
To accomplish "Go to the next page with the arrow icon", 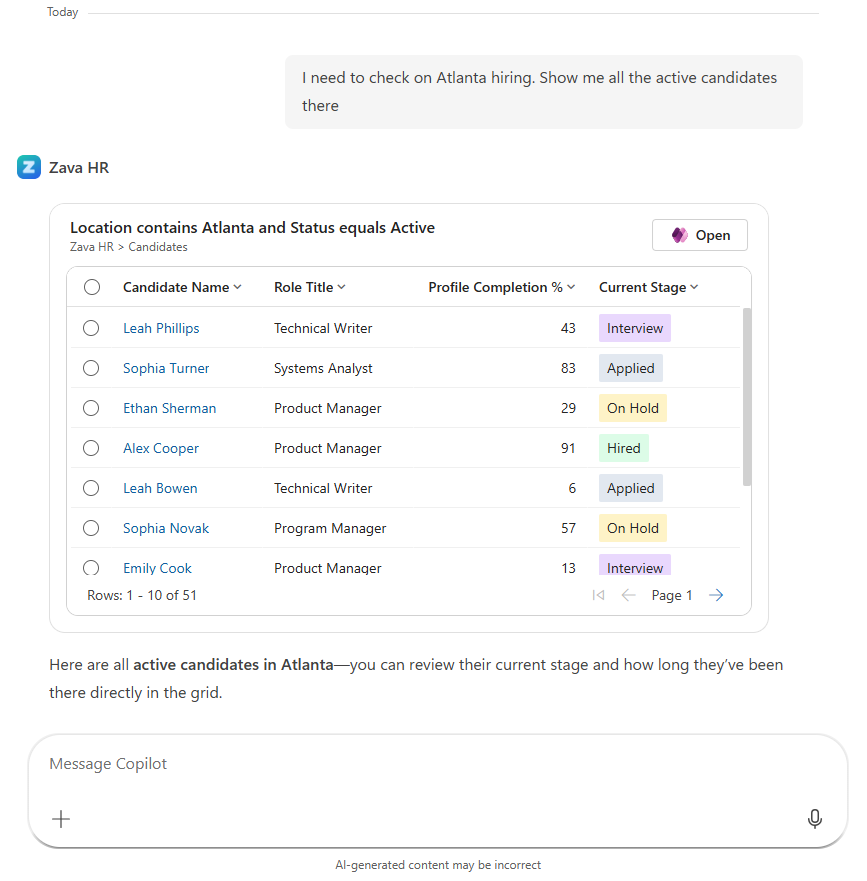I will point(716,594).
